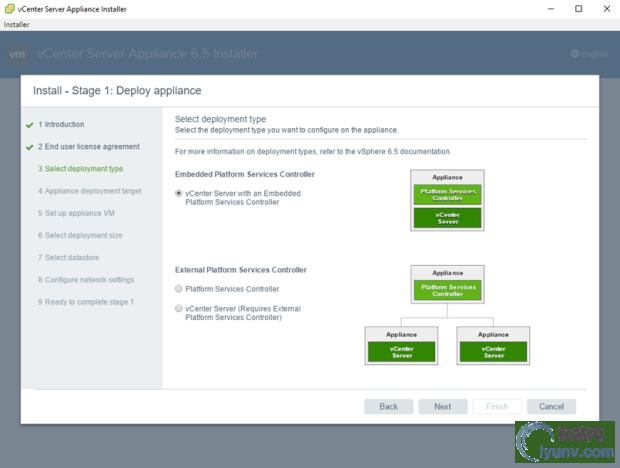Proceed with the Next button
This screenshot has width=620, height=468.
point(443,406)
